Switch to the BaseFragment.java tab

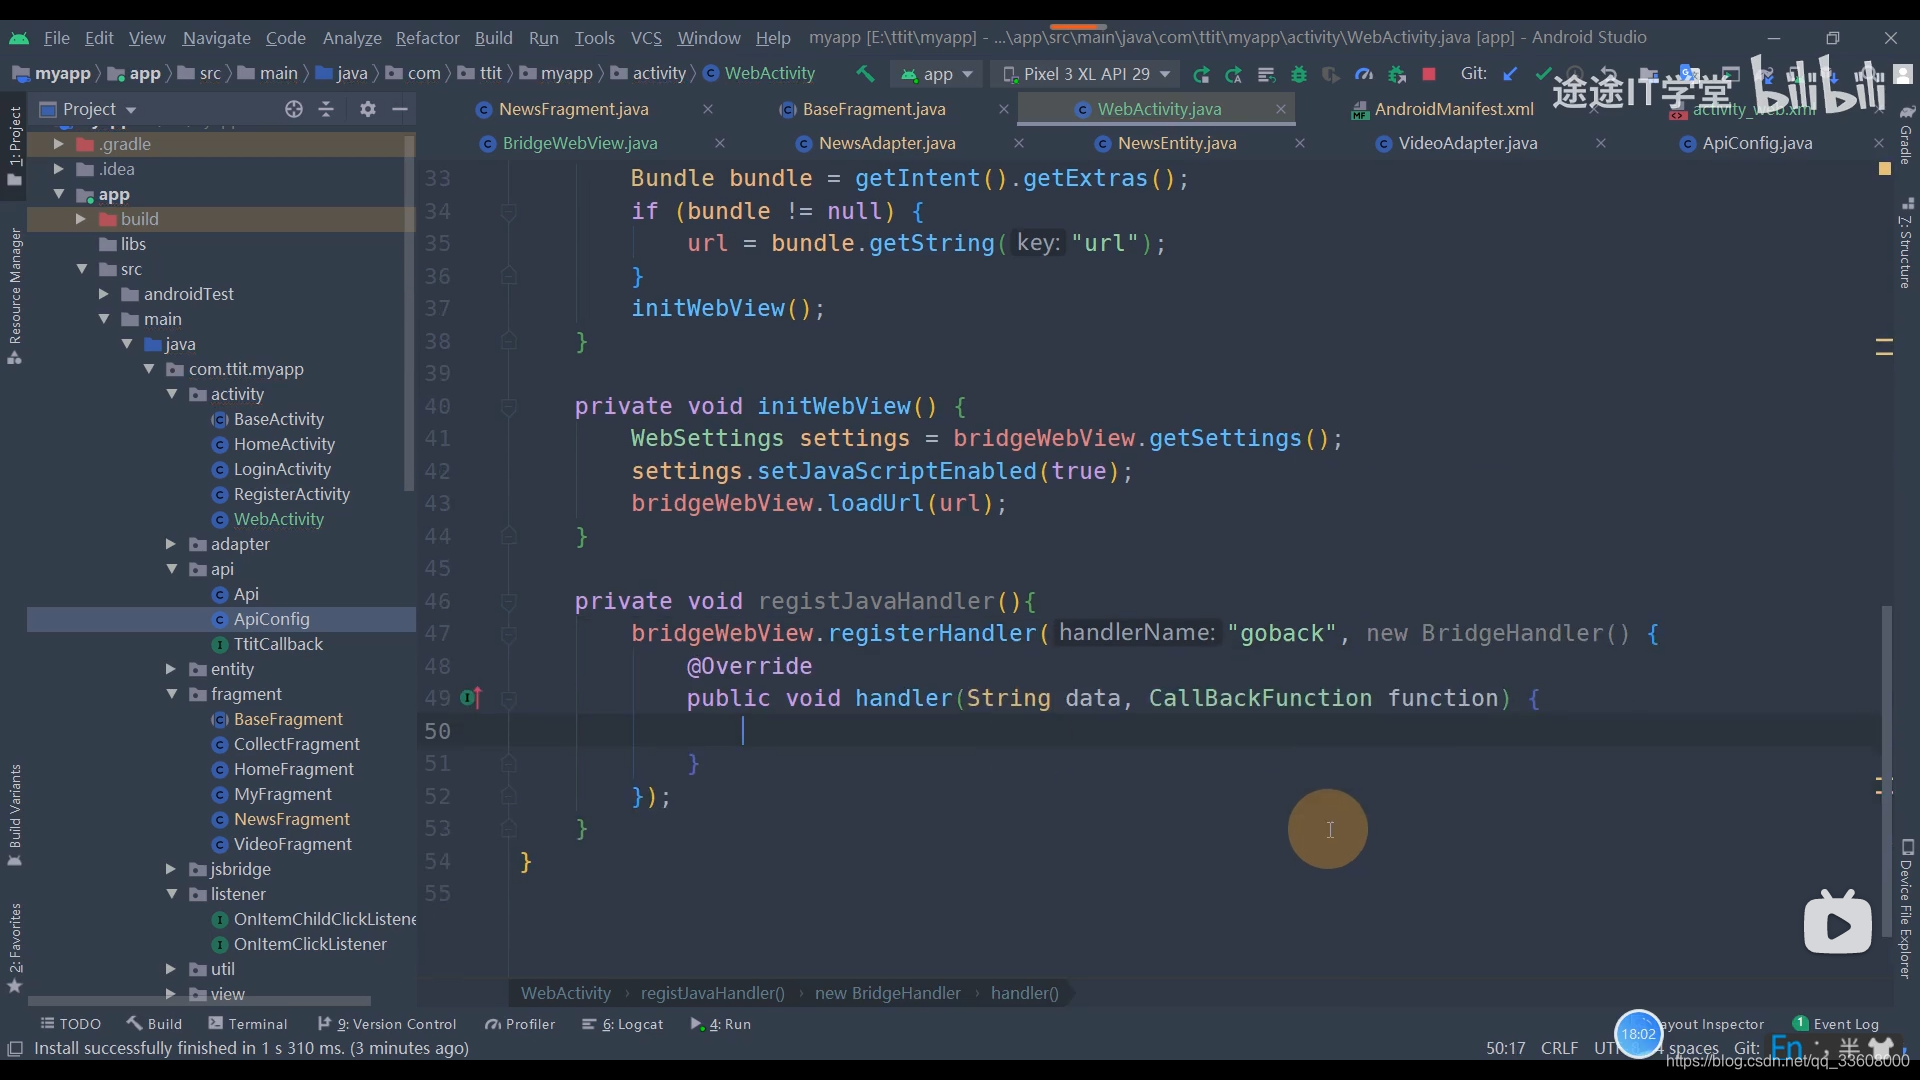pyautogui.click(x=873, y=109)
